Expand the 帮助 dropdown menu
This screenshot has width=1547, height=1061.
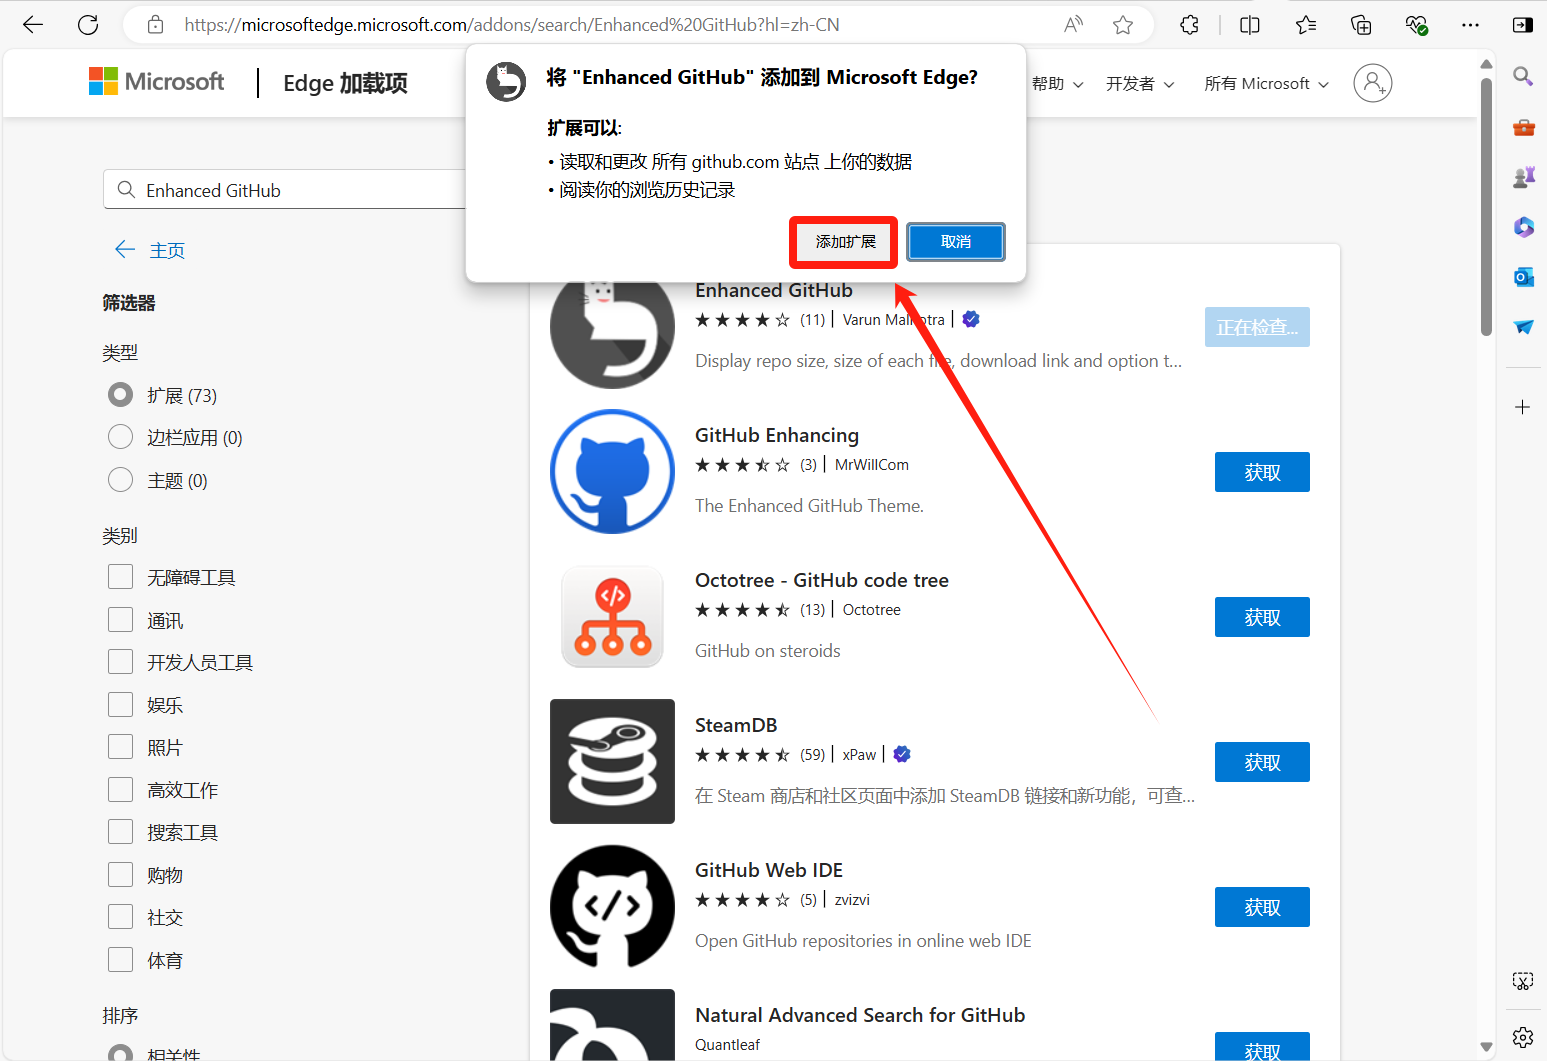[x=1057, y=84]
